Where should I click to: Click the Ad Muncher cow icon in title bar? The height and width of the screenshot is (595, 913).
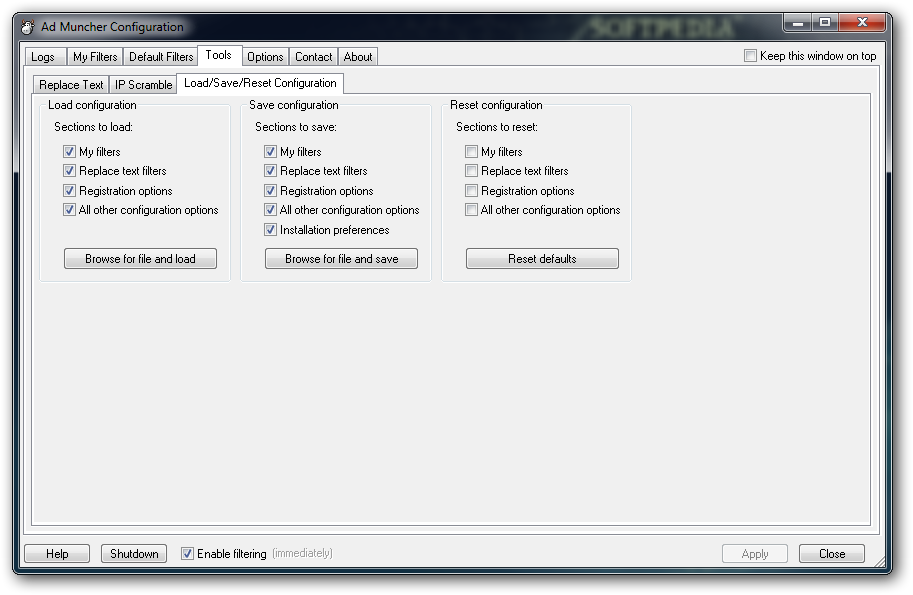tap(27, 27)
